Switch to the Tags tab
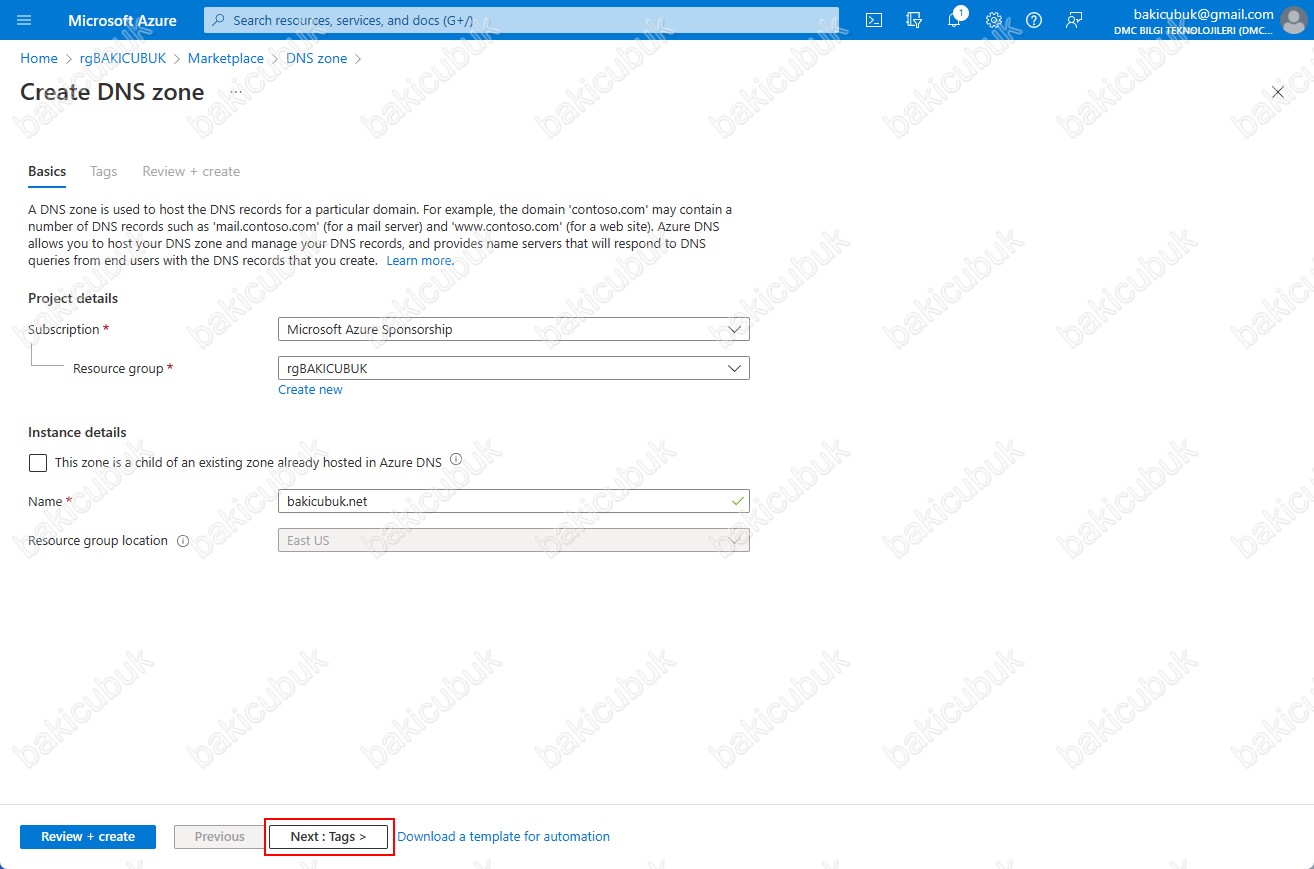Screen dimensions: 1314x869 104,171
